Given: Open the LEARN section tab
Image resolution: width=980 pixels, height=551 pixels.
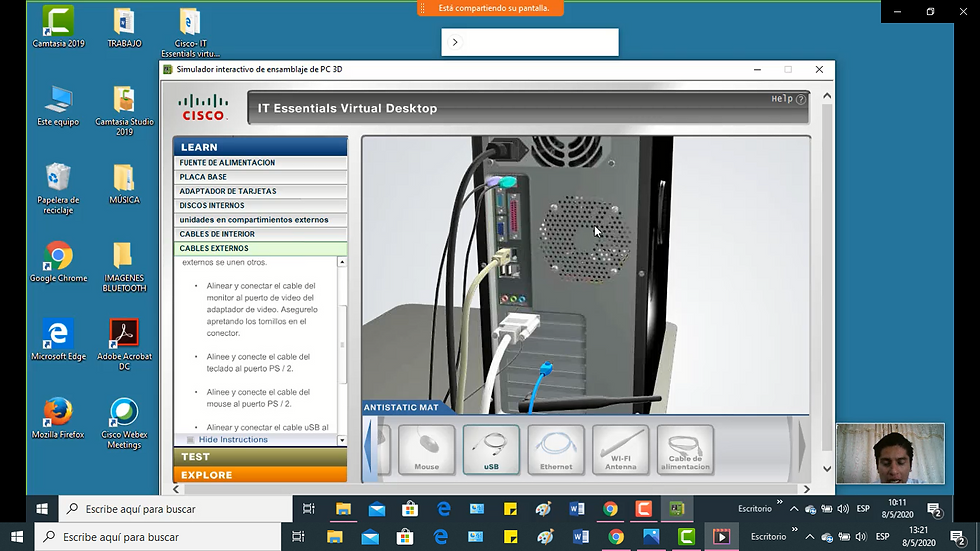Looking at the screenshot, I should point(260,147).
